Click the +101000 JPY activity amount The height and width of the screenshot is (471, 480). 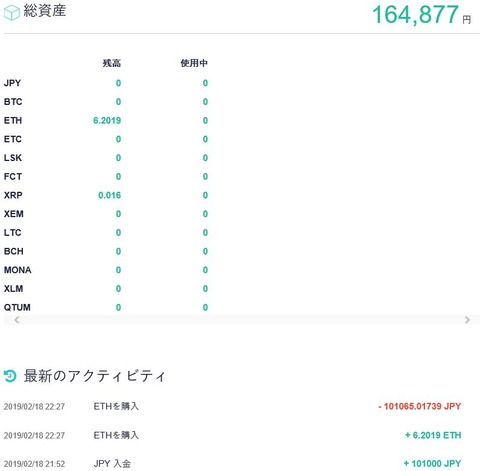pyautogui.click(x=432, y=463)
